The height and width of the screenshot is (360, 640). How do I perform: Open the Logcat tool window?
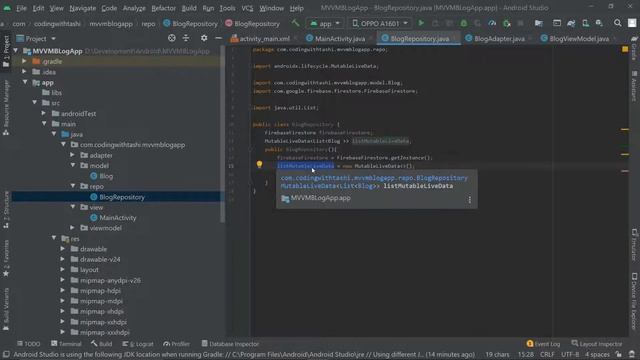[x=138, y=344]
